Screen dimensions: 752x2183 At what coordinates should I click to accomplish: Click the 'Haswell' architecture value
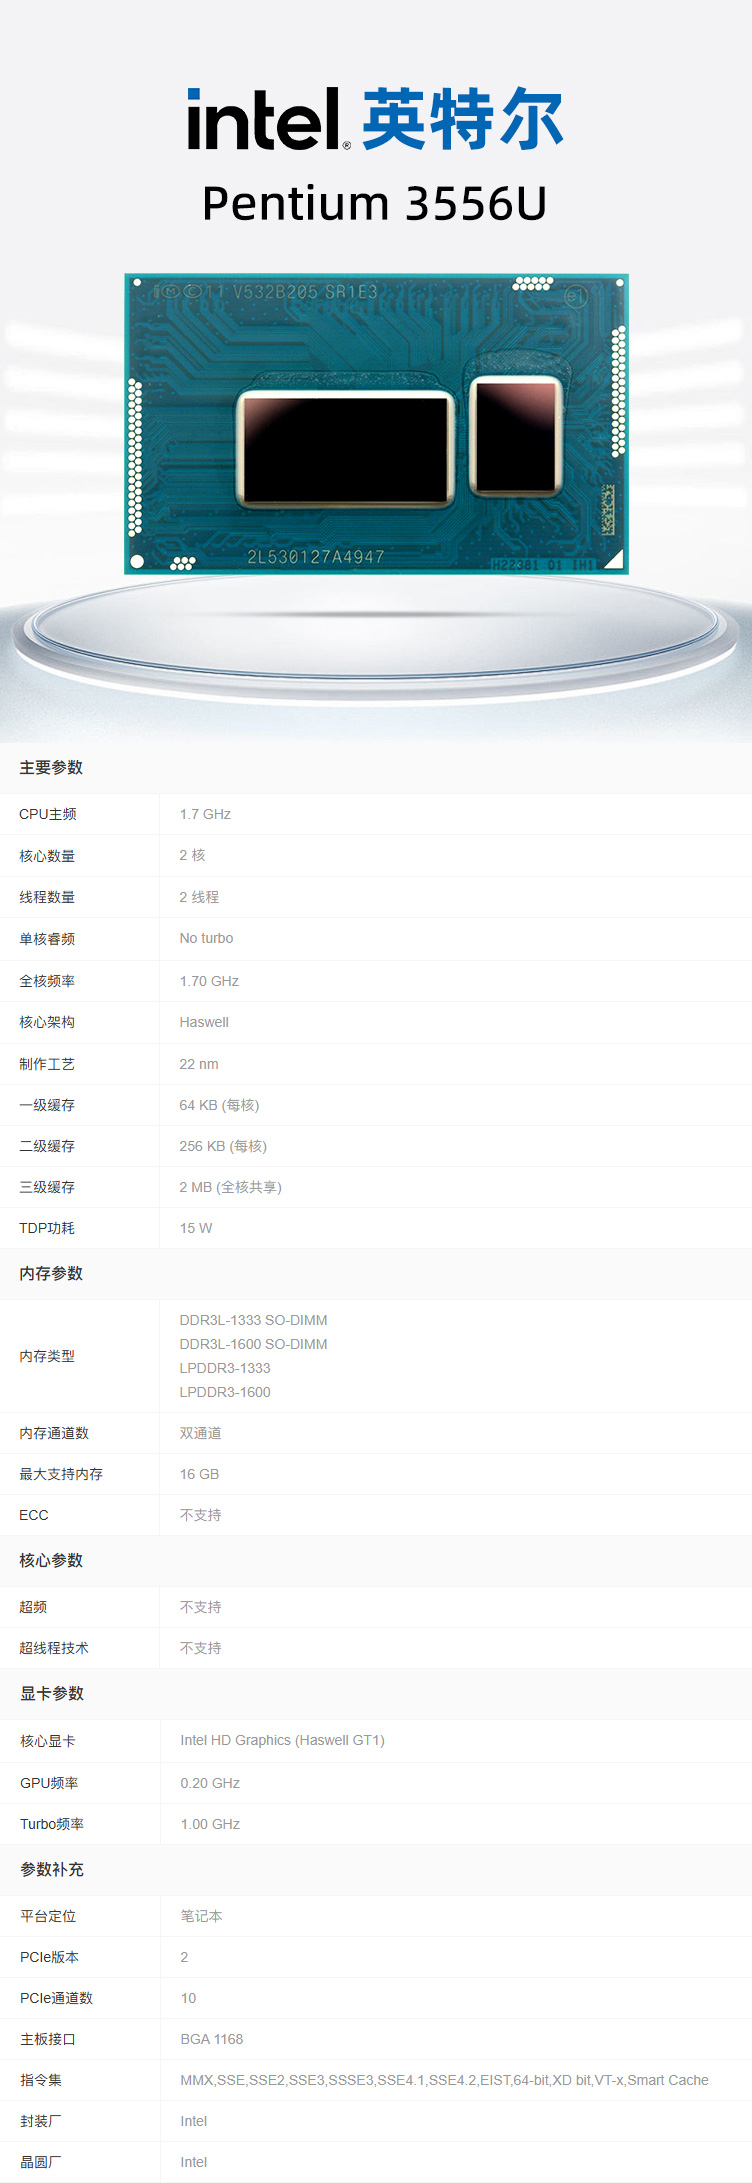pos(204,1022)
